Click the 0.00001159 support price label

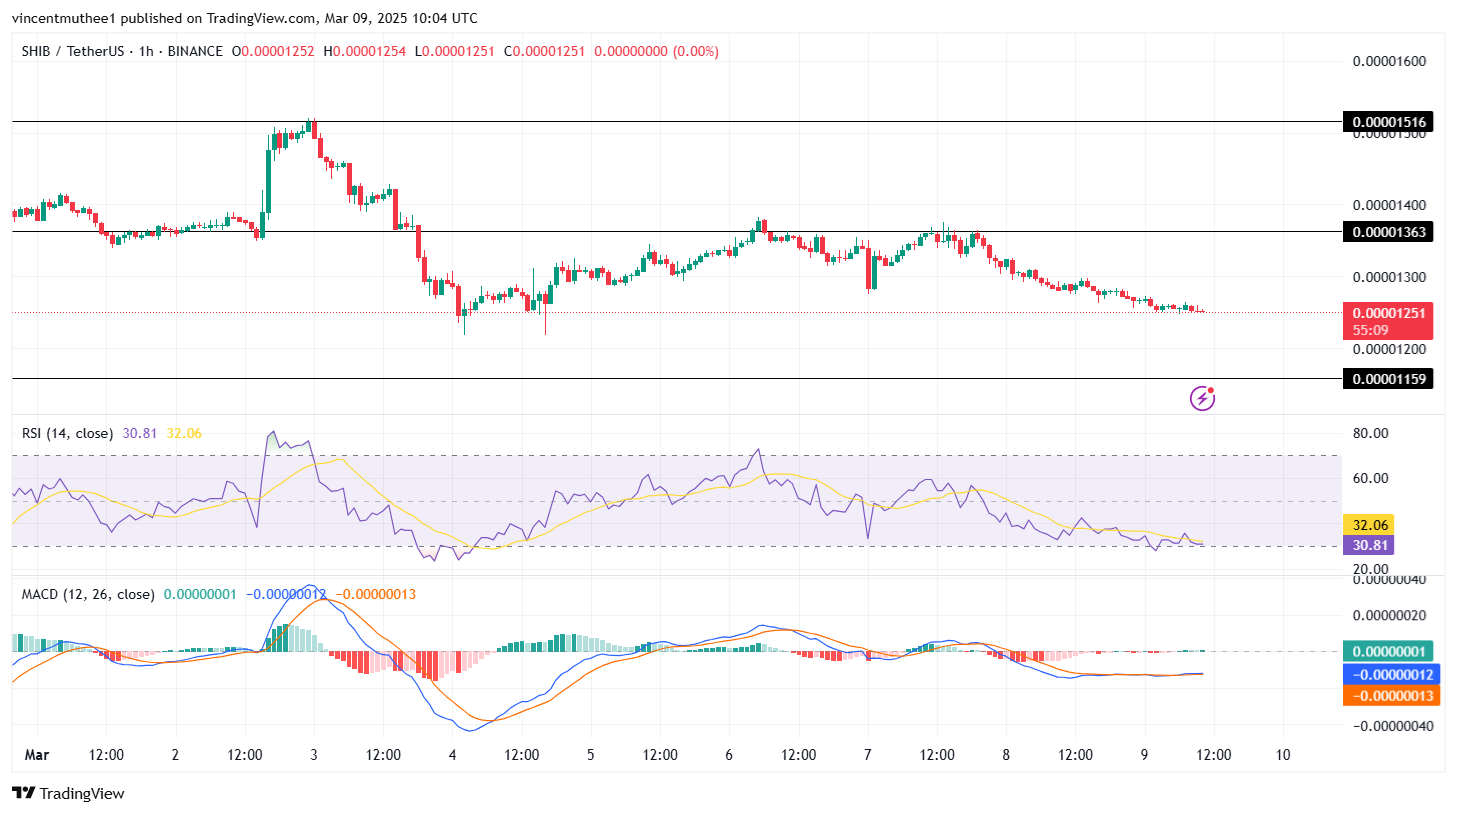coord(1389,379)
